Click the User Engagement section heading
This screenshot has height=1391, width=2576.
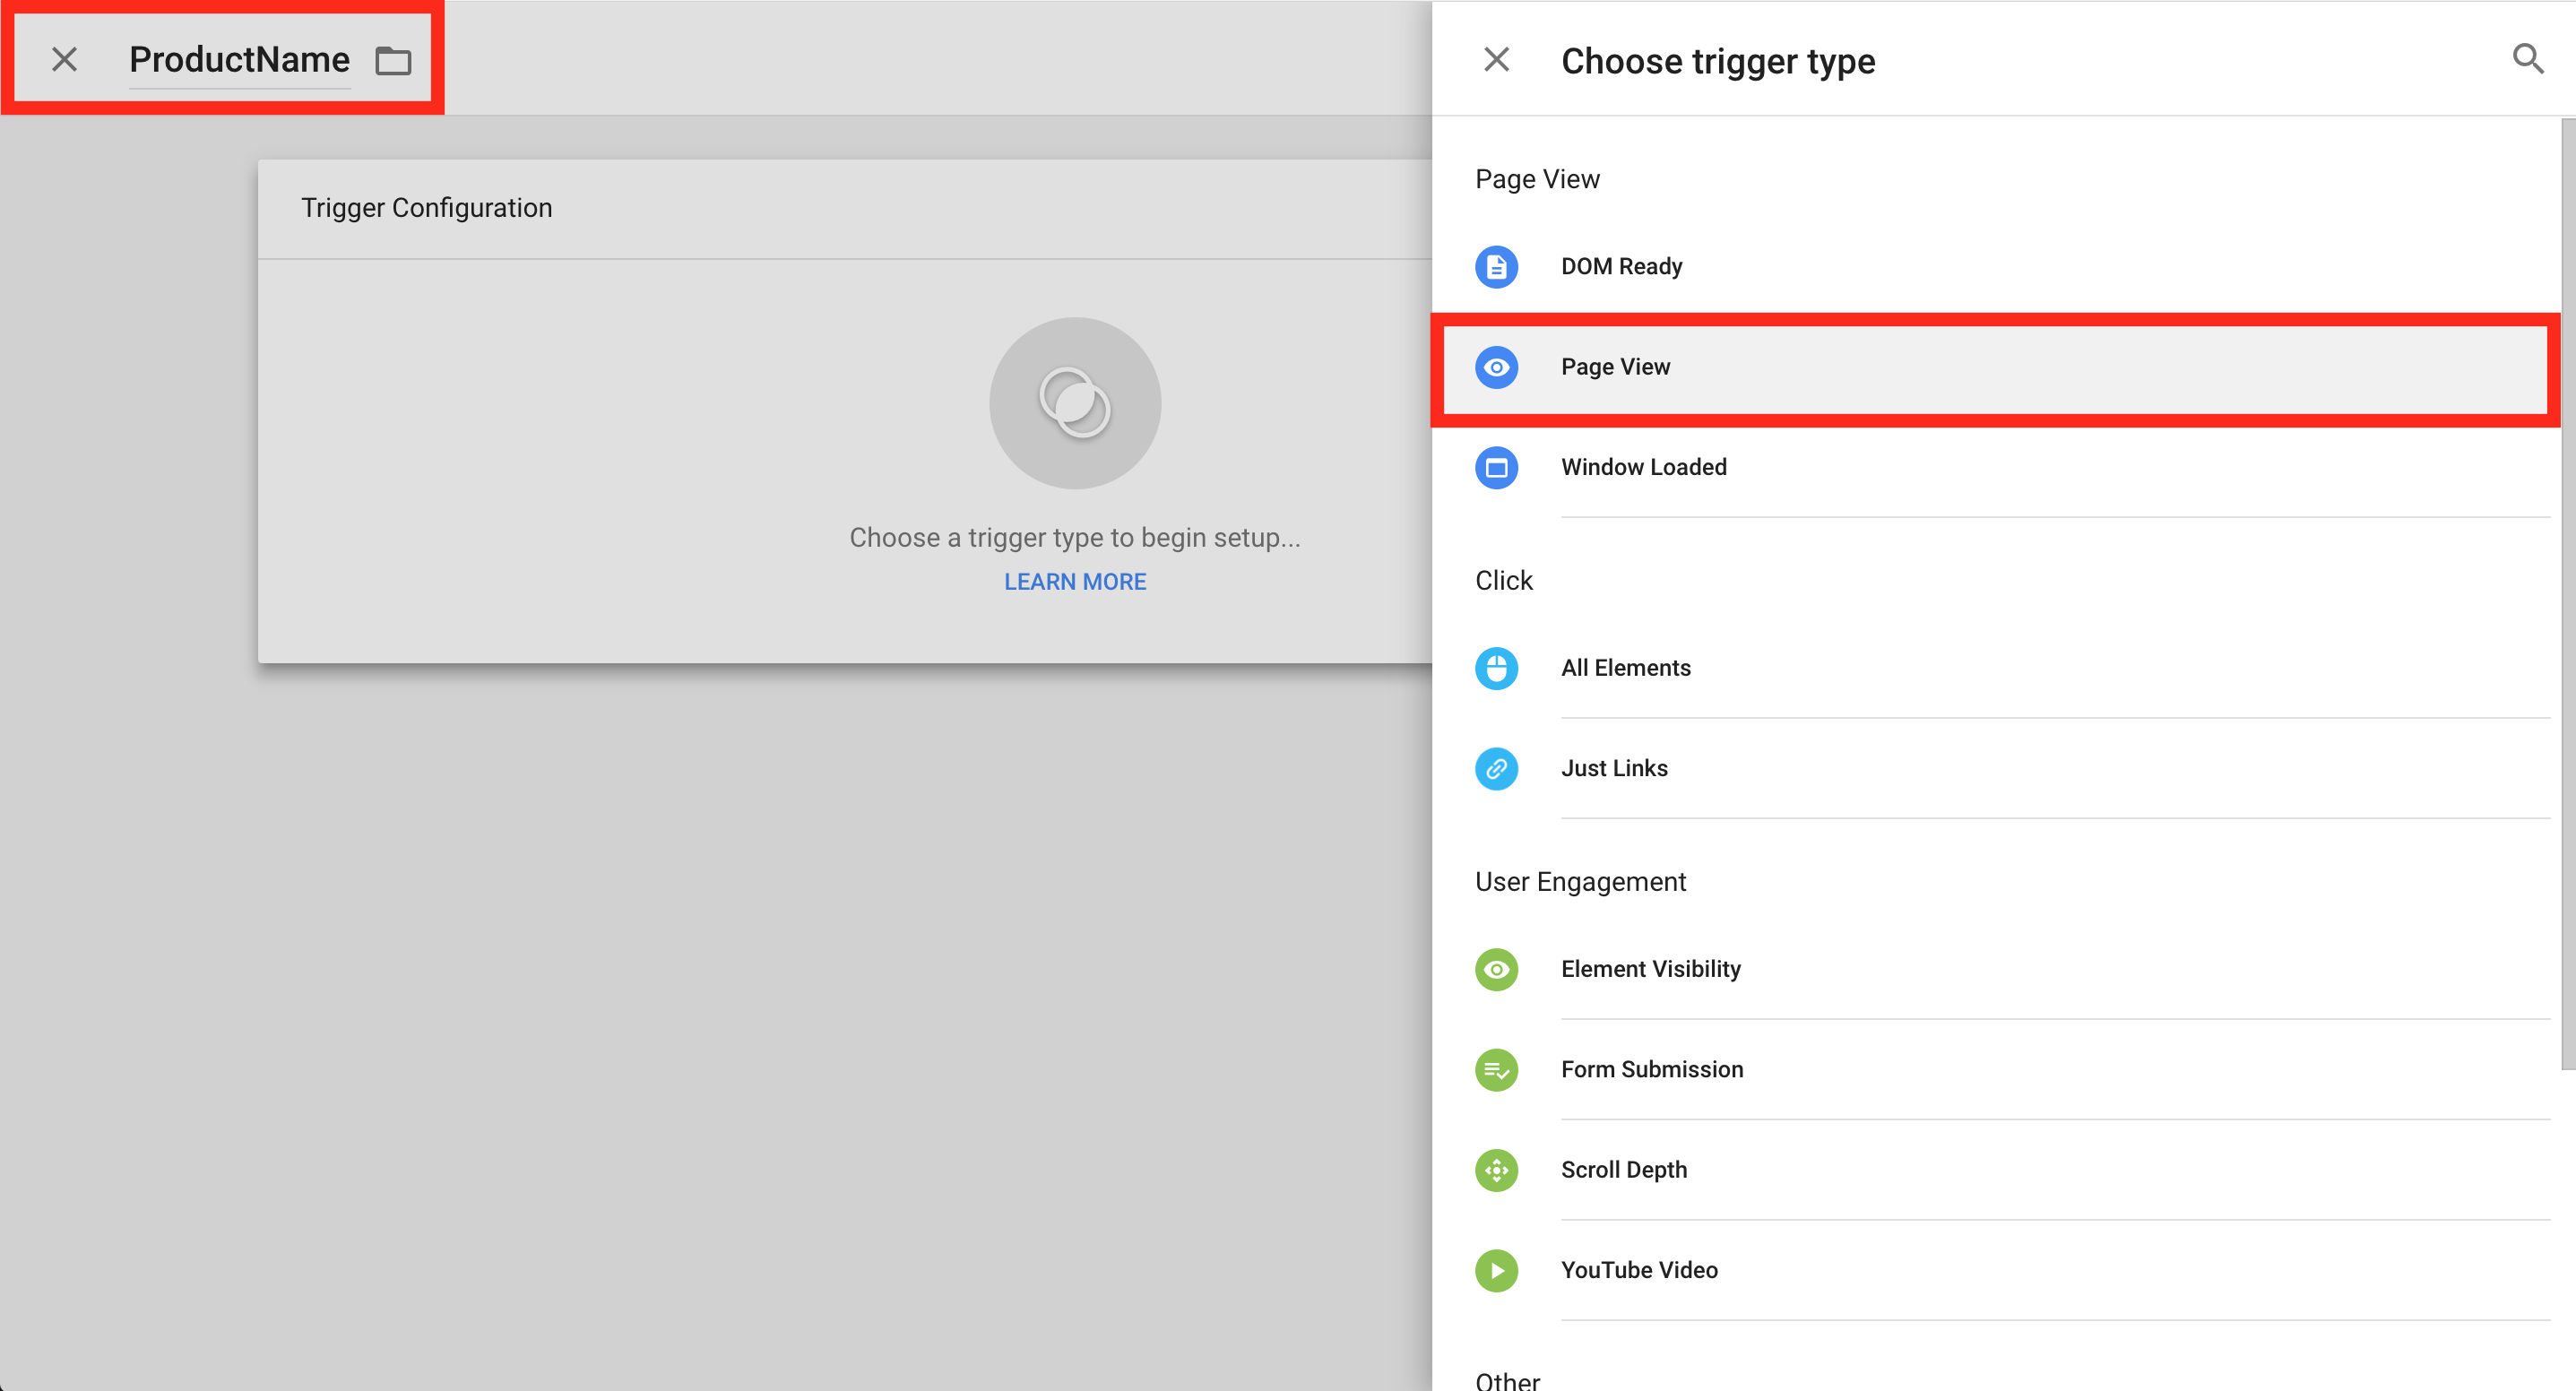pos(1580,882)
